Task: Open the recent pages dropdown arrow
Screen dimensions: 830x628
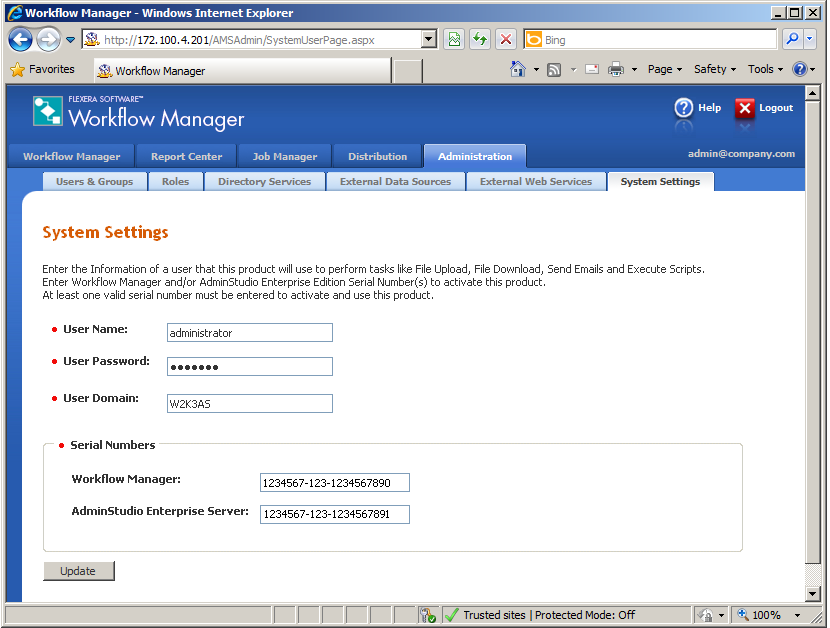Action: 70,40
